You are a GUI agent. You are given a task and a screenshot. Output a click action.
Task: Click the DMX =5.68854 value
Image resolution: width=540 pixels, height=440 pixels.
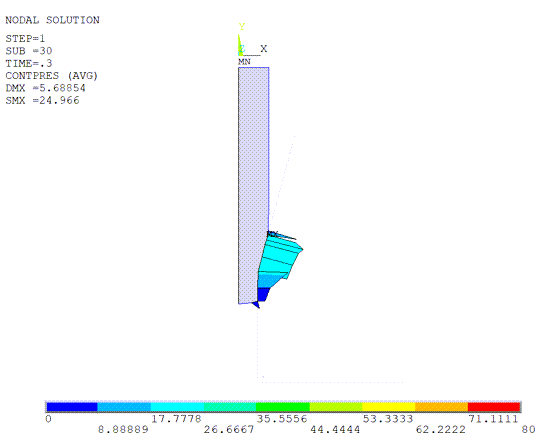tap(45, 88)
